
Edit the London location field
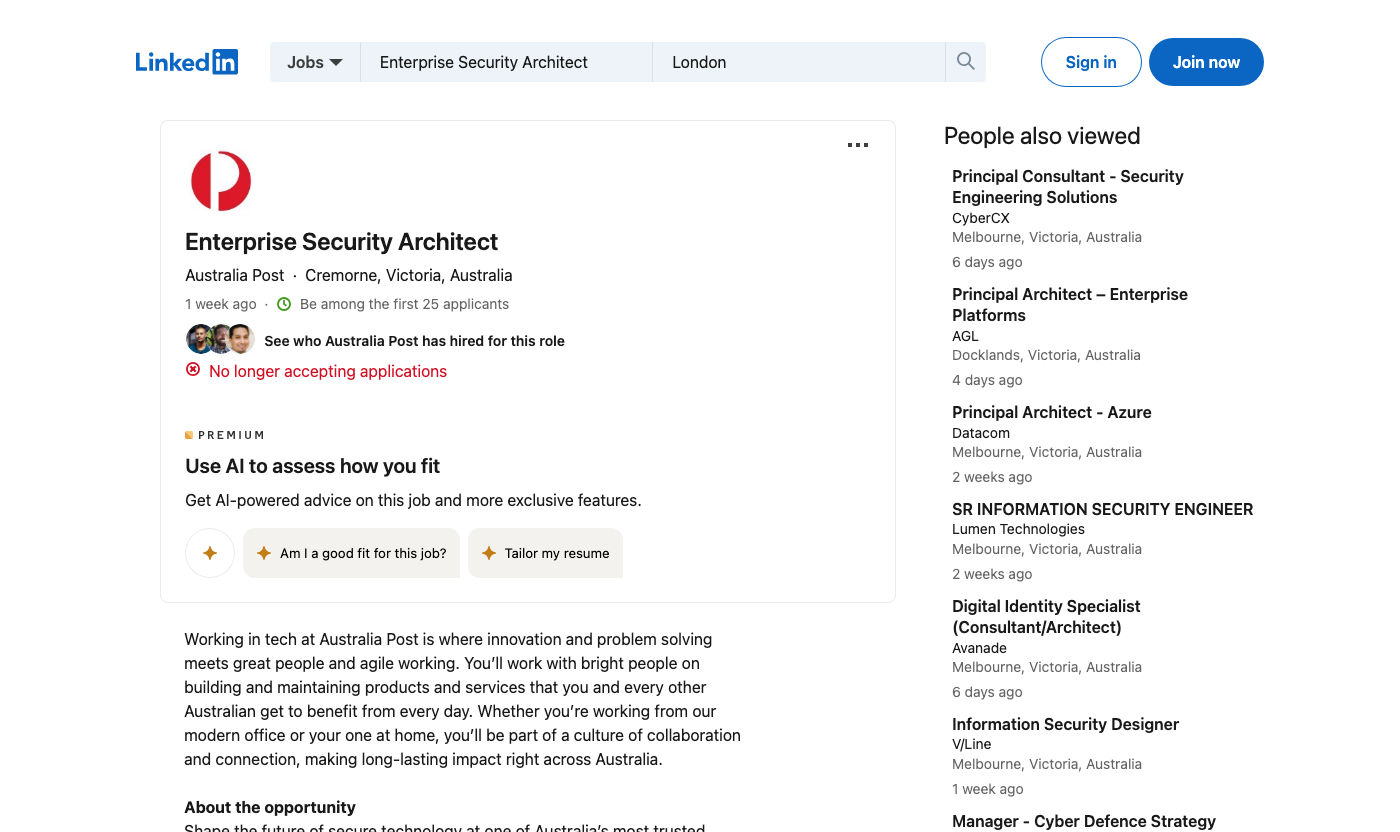click(799, 62)
